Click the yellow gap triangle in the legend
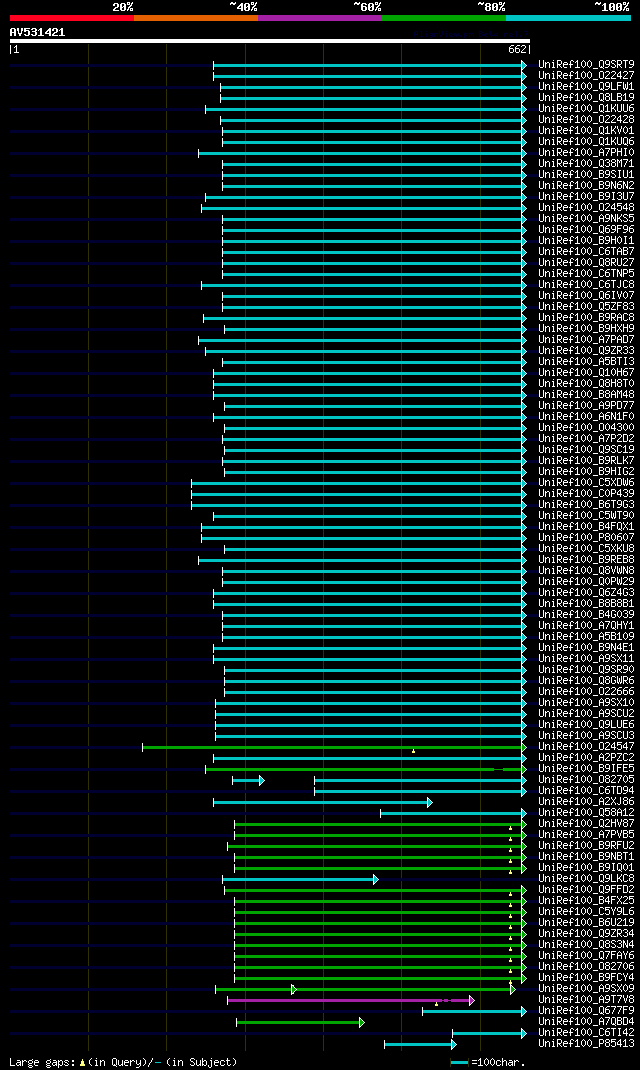This screenshot has height=1070, width=640. [x=83, y=1062]
